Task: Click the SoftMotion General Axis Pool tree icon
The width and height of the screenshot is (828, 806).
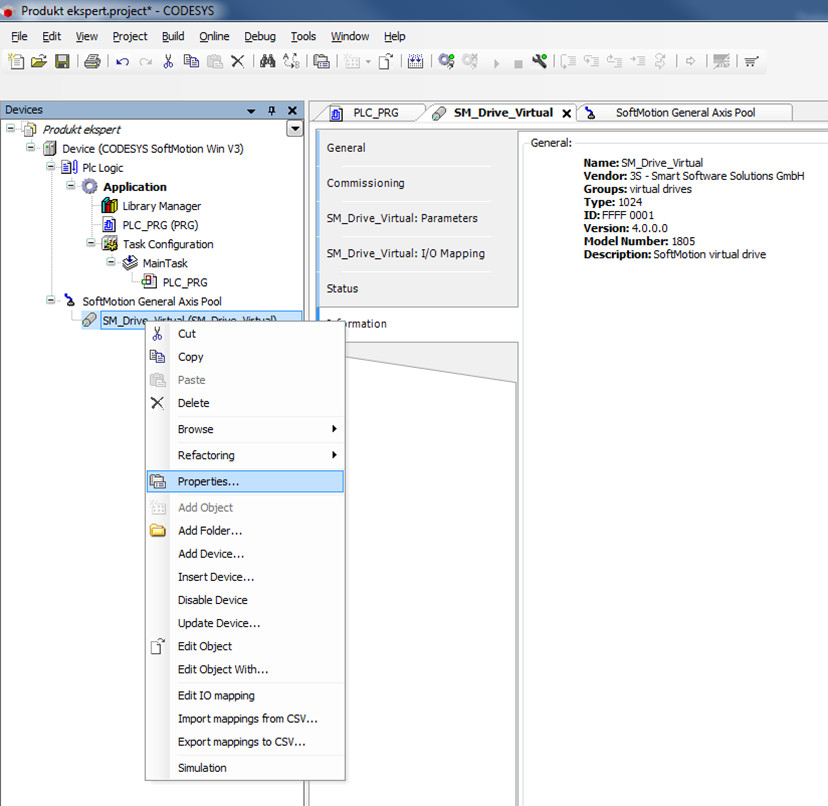Action: tap(70, 301)
